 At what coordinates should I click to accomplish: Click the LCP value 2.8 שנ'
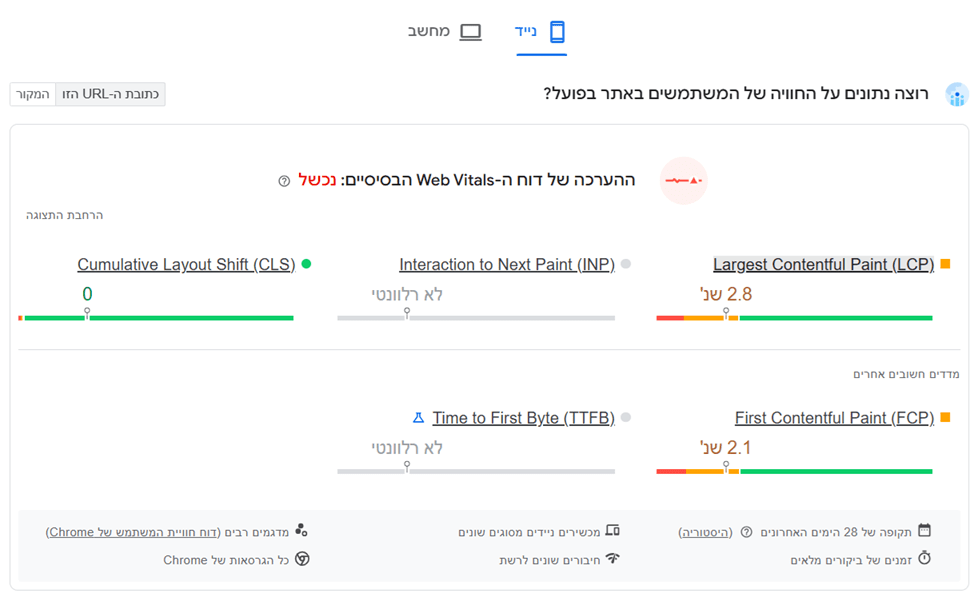726,294
